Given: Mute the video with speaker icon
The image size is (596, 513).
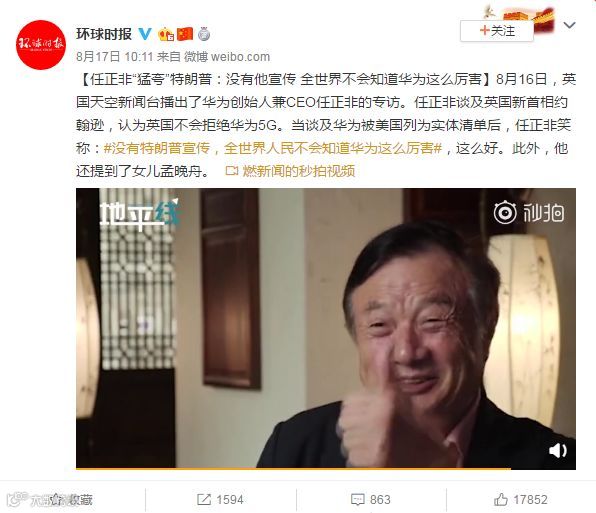Looking at the screenshot, I should point(558,451).
